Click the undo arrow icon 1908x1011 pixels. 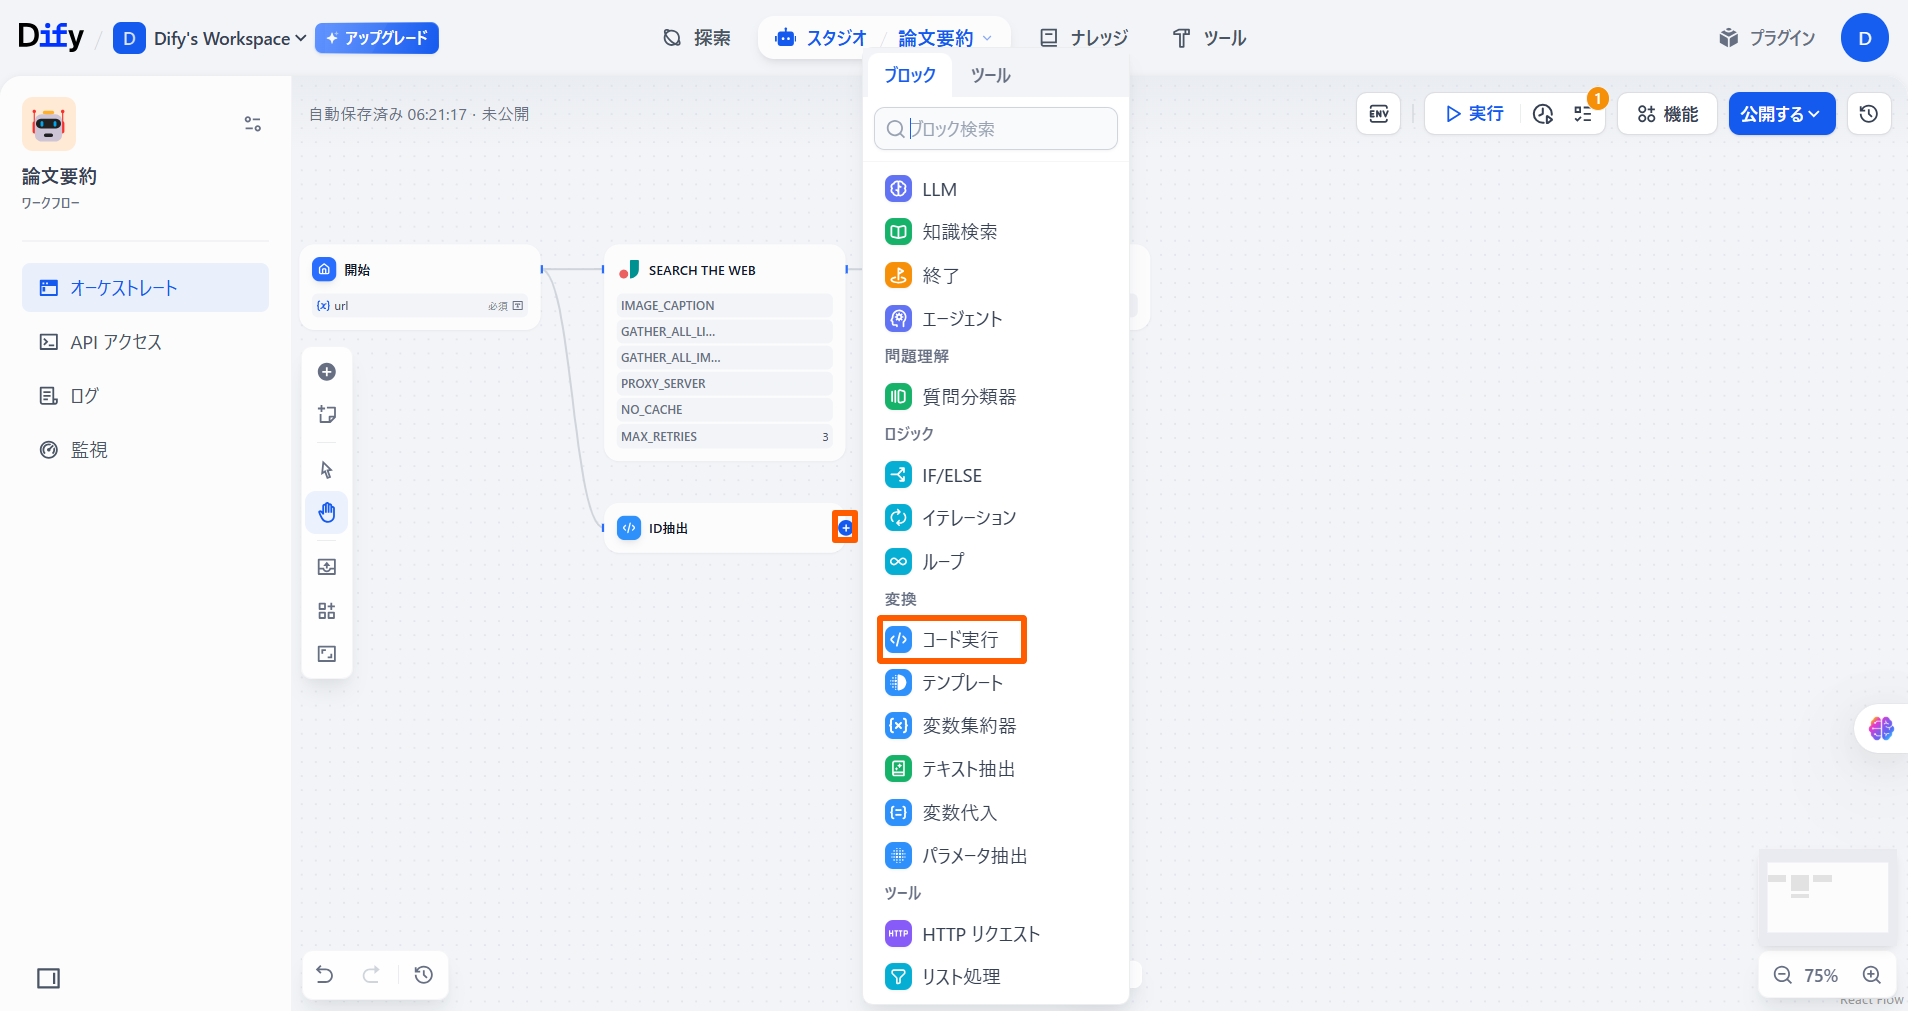point(325,975)
